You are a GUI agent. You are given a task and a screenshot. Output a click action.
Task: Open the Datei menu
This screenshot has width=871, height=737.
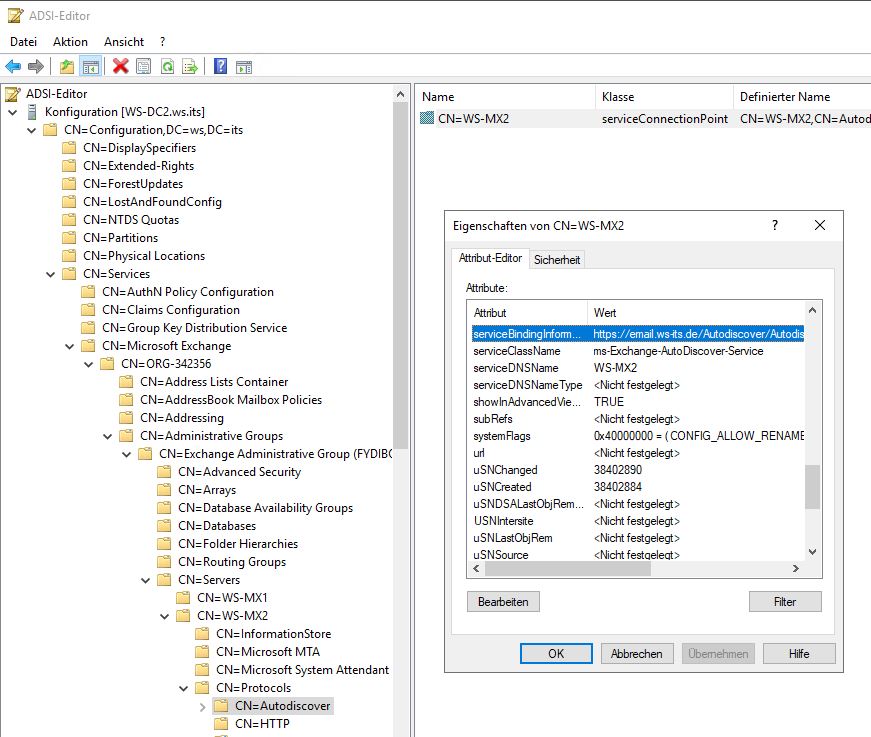[23, 42]
